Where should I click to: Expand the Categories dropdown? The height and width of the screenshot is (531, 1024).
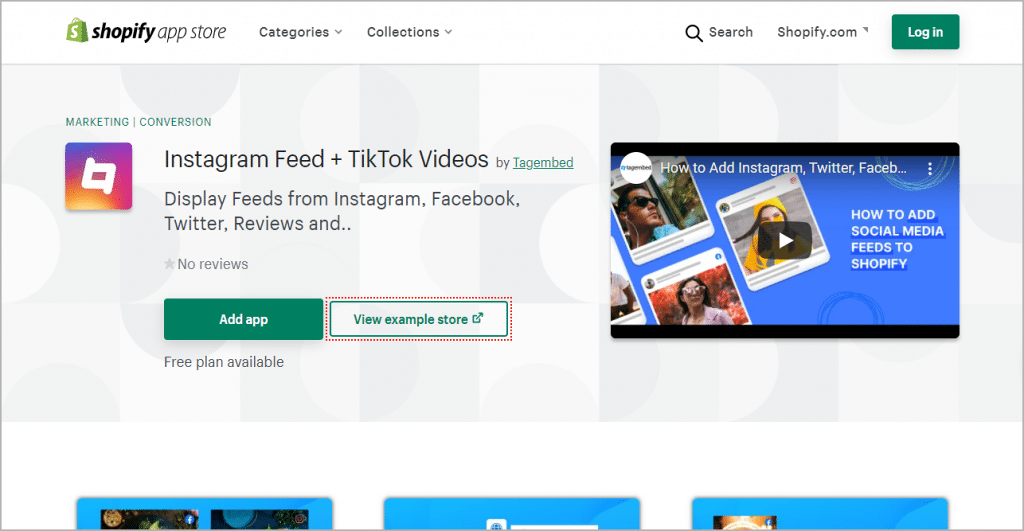[x=300, y=32]
